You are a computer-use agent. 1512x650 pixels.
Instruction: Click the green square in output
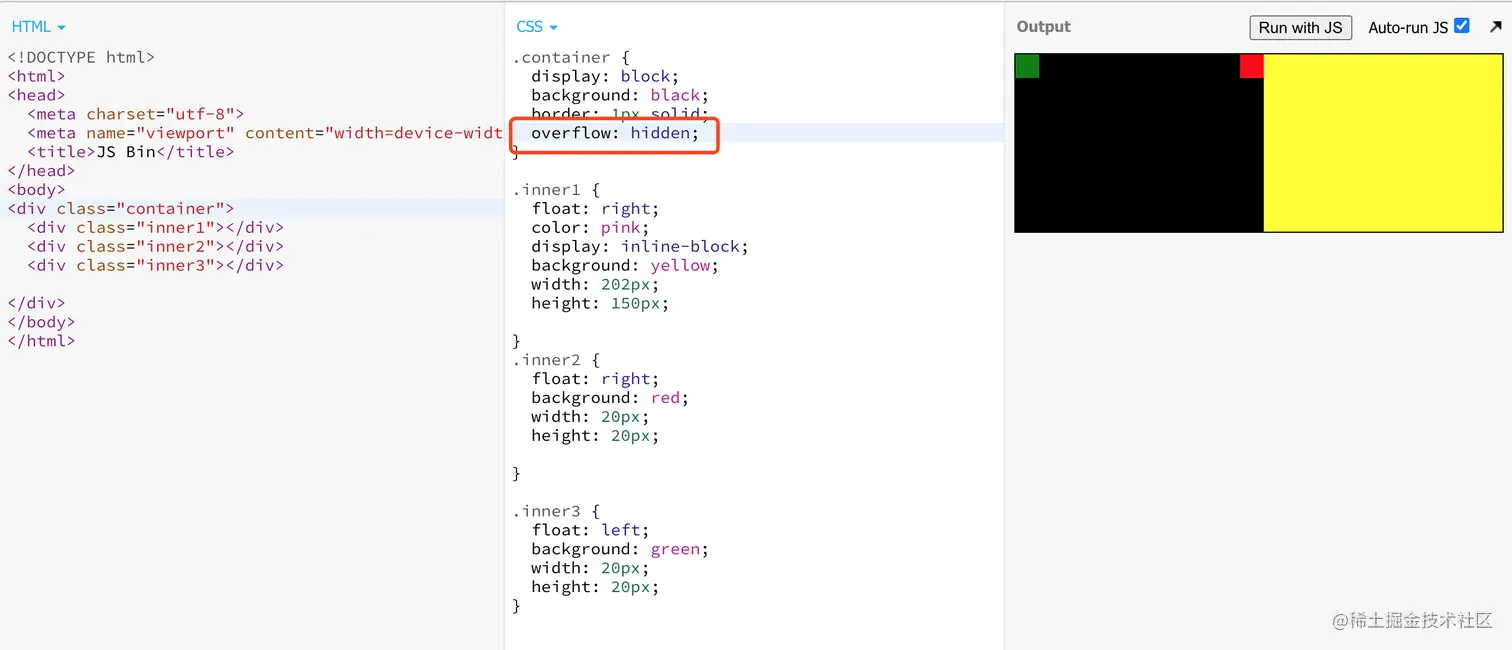(x=1027, y=66)
